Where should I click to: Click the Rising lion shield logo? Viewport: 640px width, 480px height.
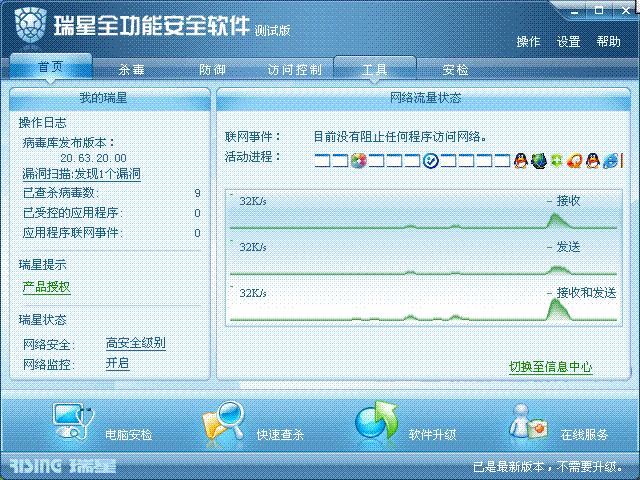pos(30,26)
